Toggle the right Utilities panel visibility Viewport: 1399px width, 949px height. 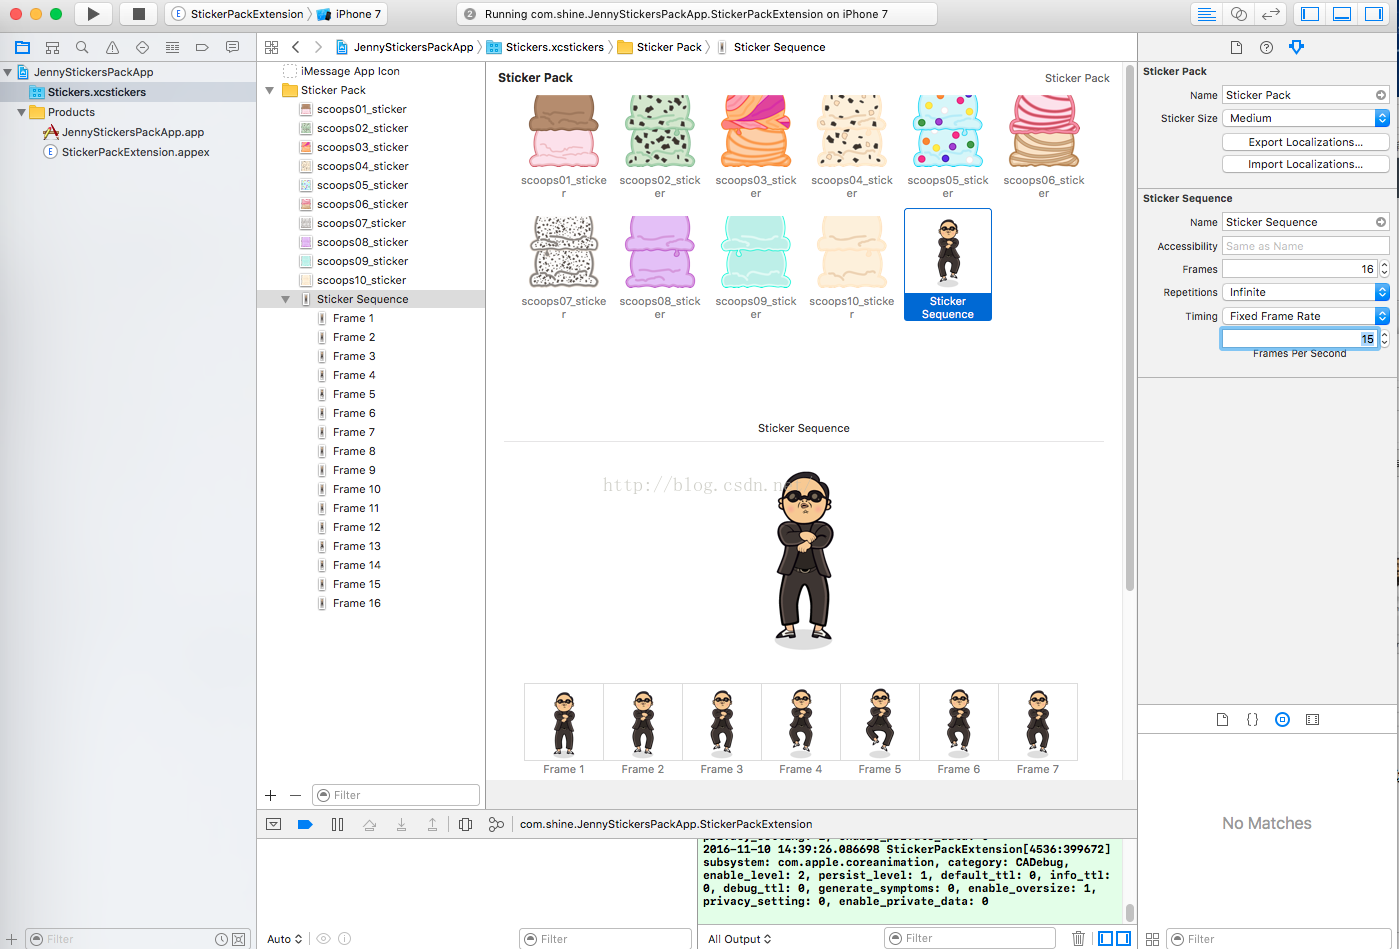1373,14
